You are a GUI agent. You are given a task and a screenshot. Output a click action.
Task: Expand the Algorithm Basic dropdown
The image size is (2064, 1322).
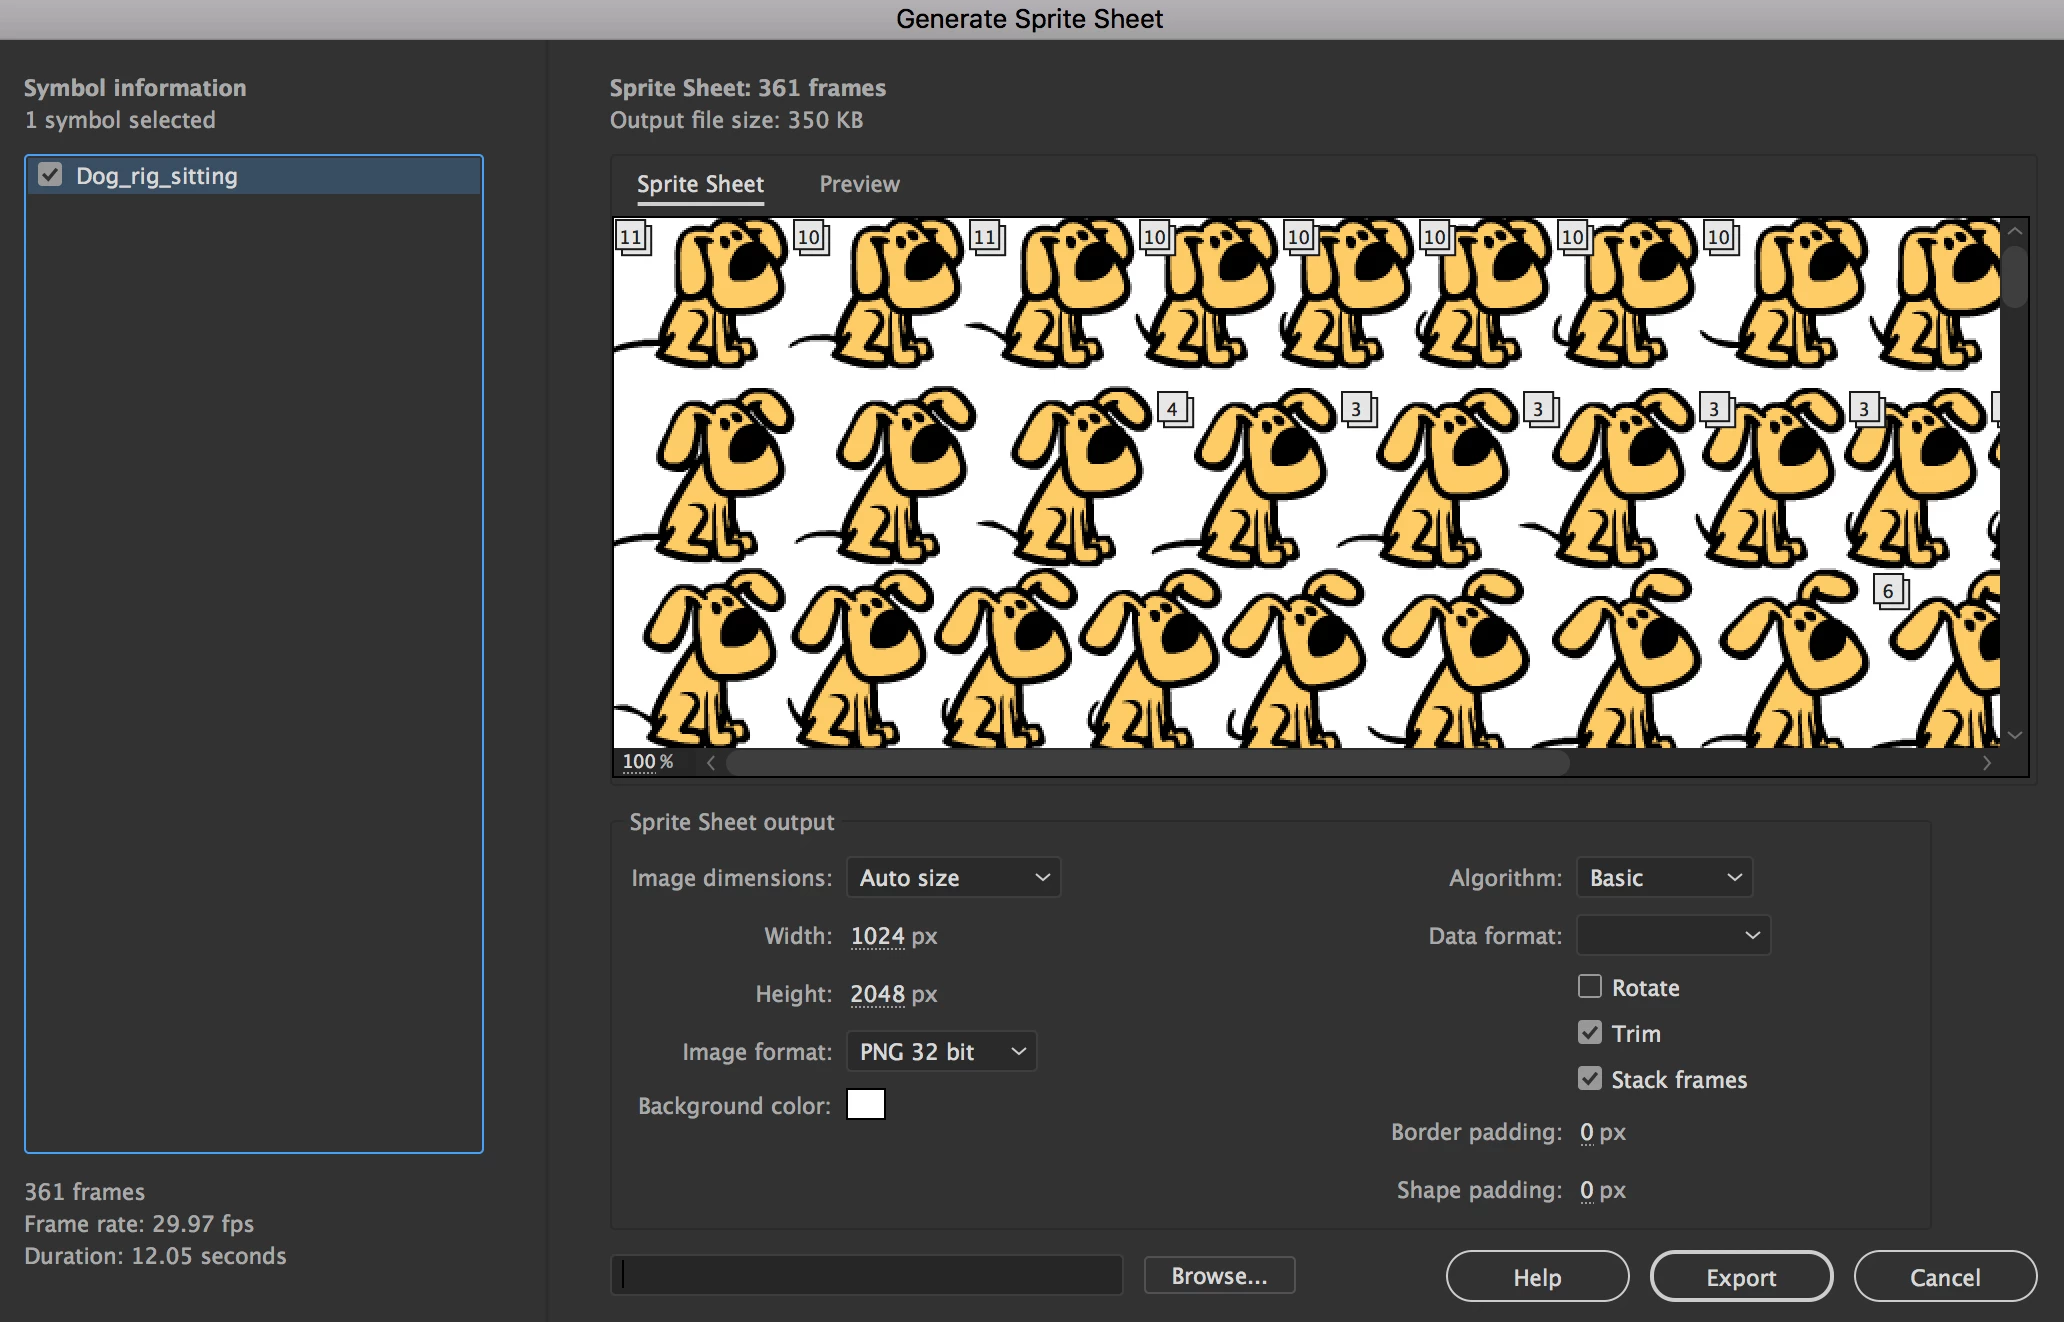coord(1664,878)
